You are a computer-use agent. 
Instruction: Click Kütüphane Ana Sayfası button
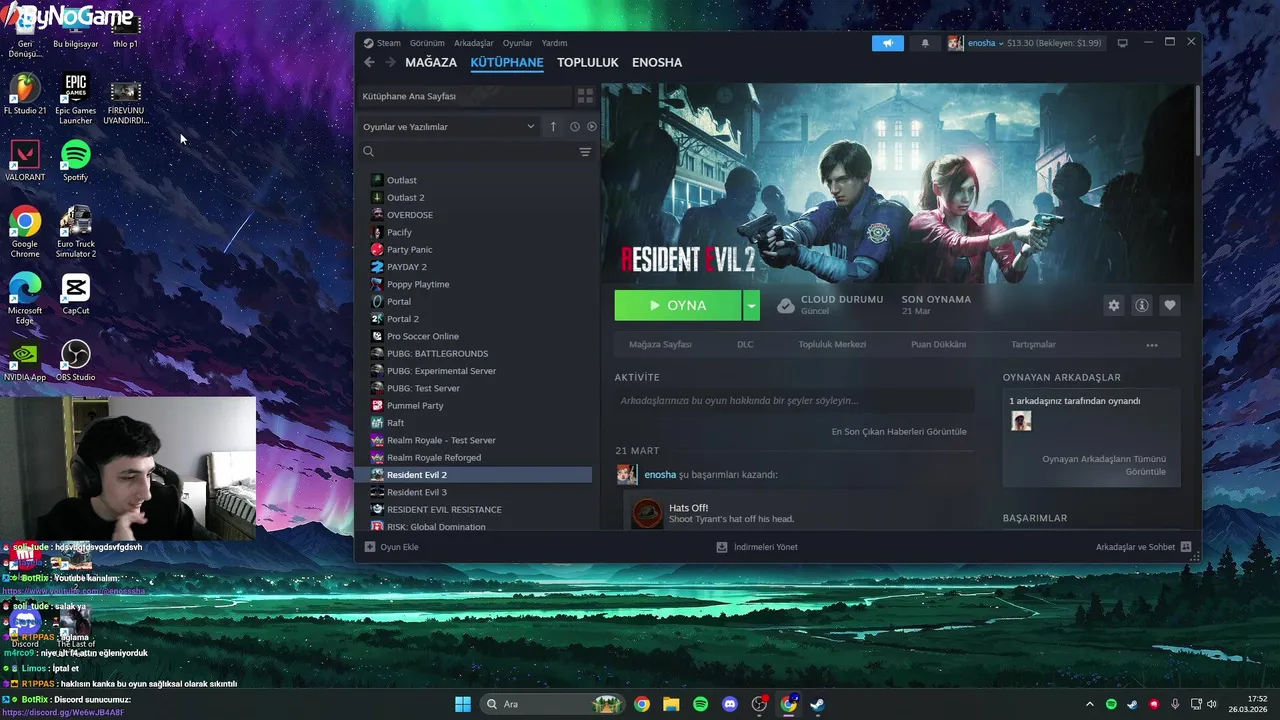coord(464,96)
